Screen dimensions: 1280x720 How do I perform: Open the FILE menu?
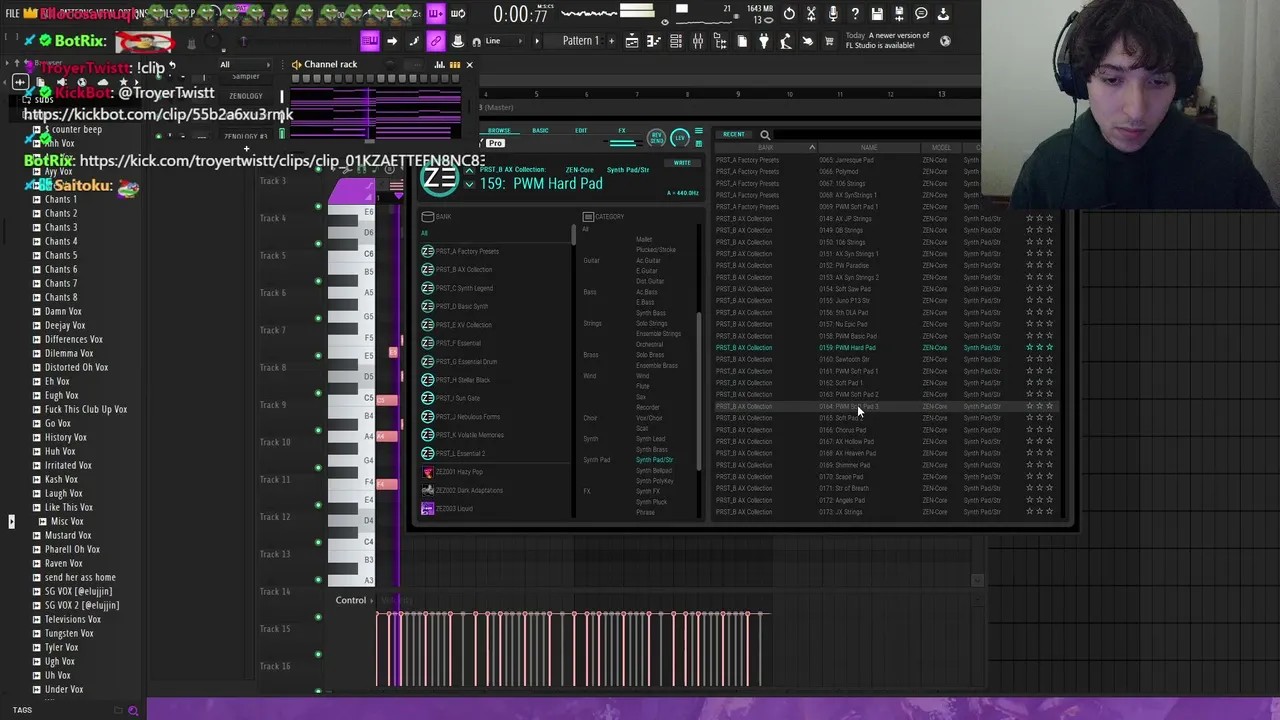[13, 14]
